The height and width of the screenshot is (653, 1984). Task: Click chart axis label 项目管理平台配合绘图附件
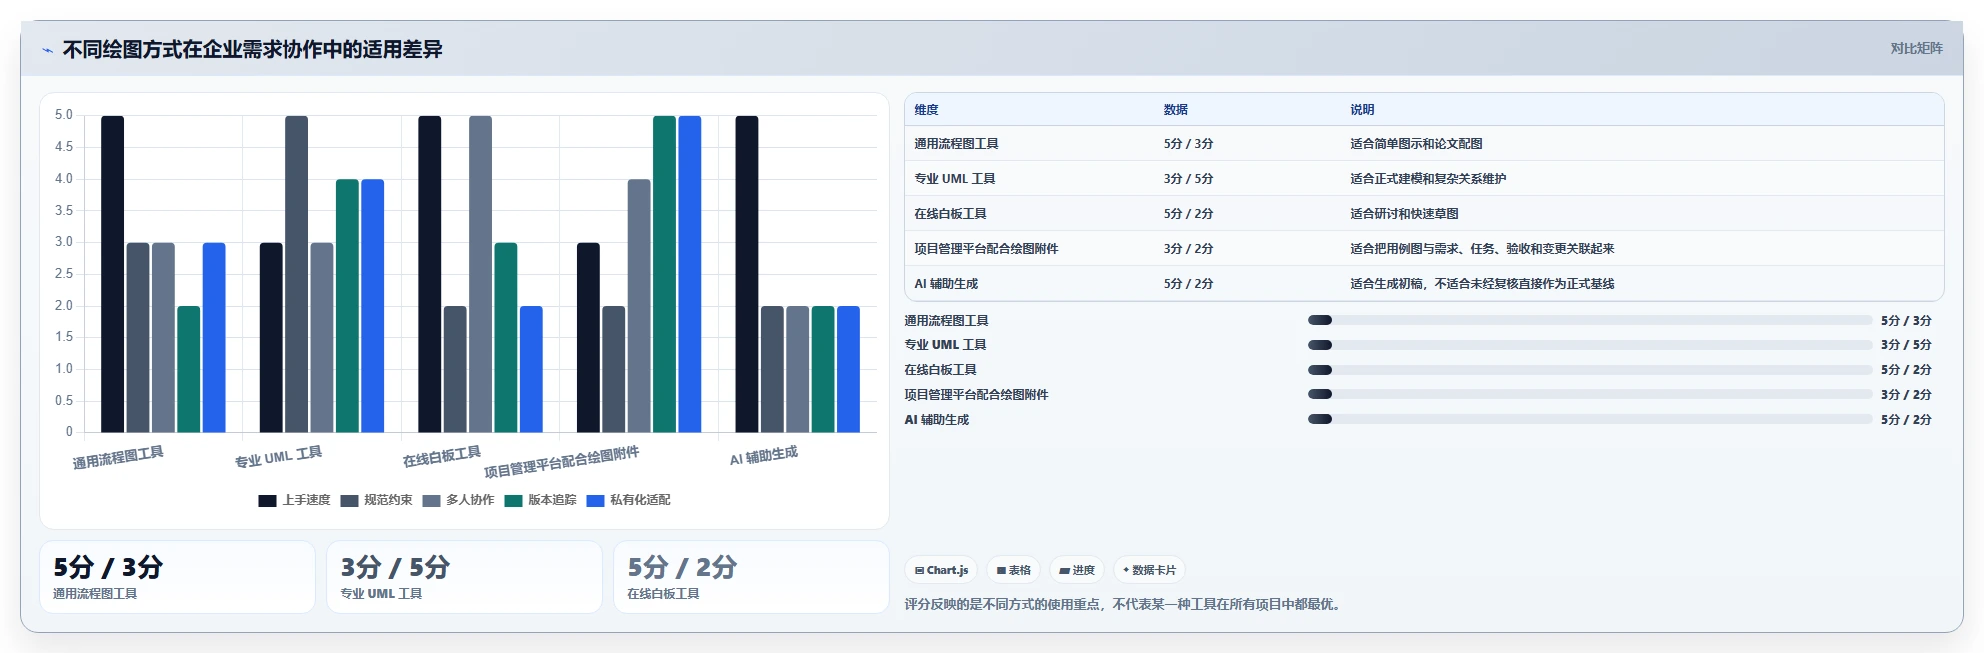(x=561, y=462)
